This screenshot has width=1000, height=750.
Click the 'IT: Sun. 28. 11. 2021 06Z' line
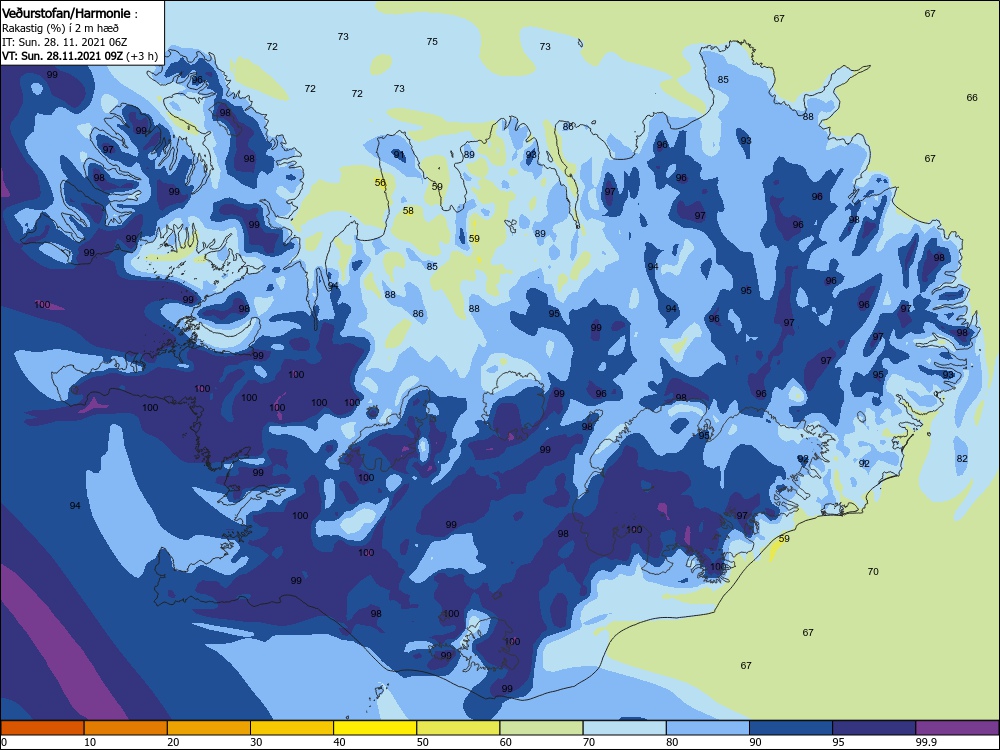pyautogui.click(x=64, y=42)
